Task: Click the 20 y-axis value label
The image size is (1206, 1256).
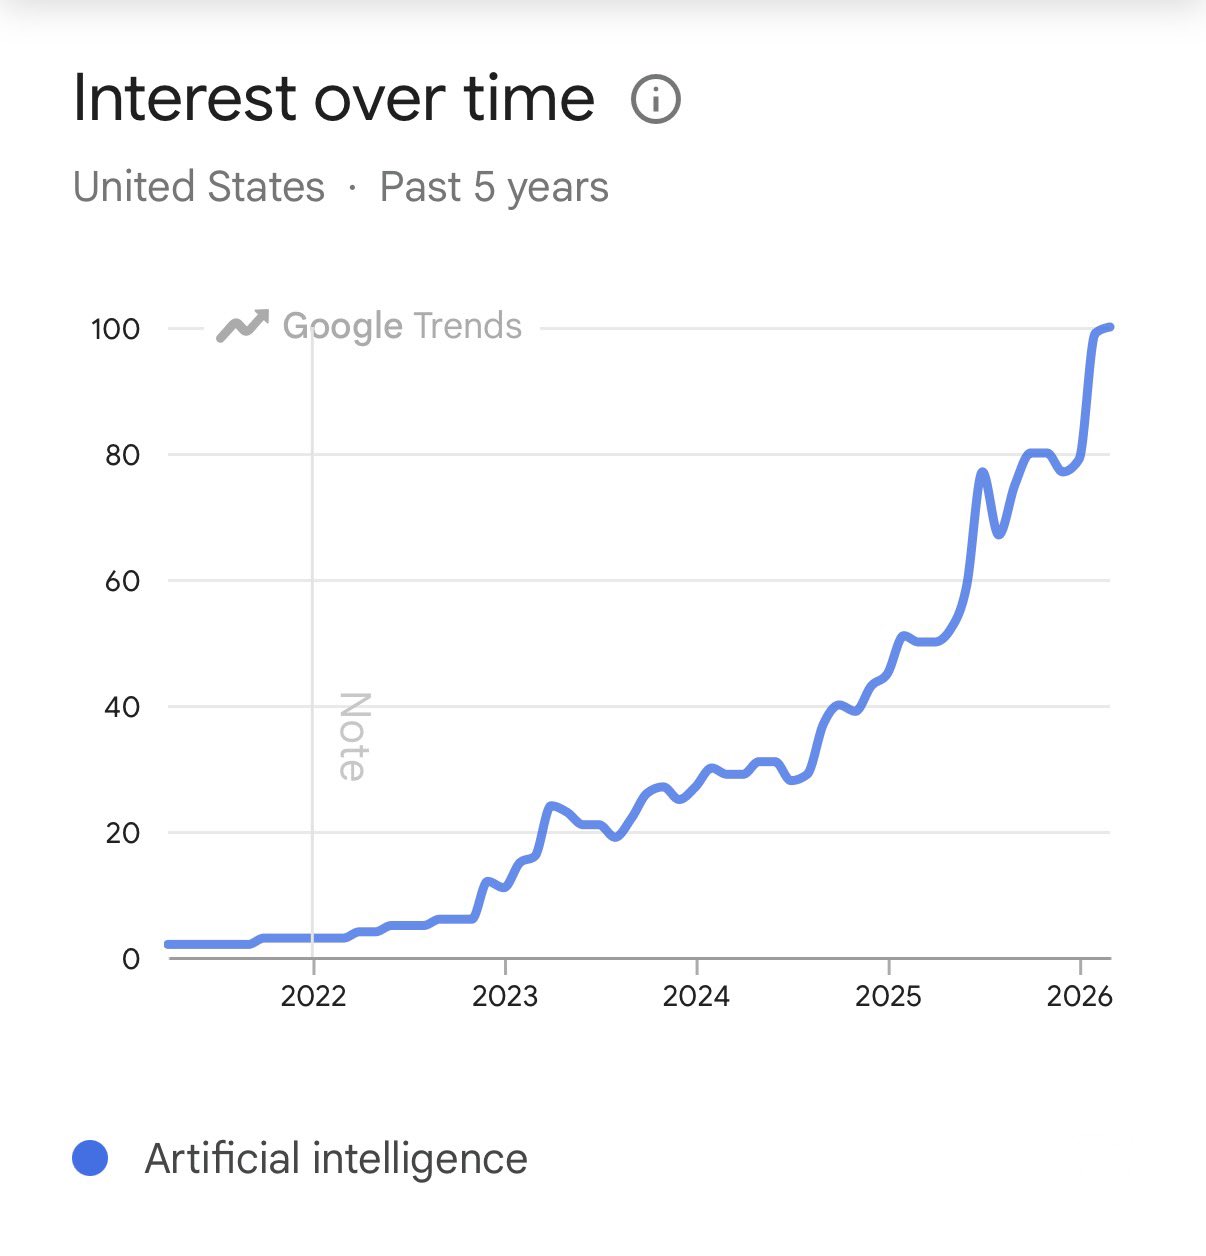Action: pyautogui.click(x=122, y=833)
